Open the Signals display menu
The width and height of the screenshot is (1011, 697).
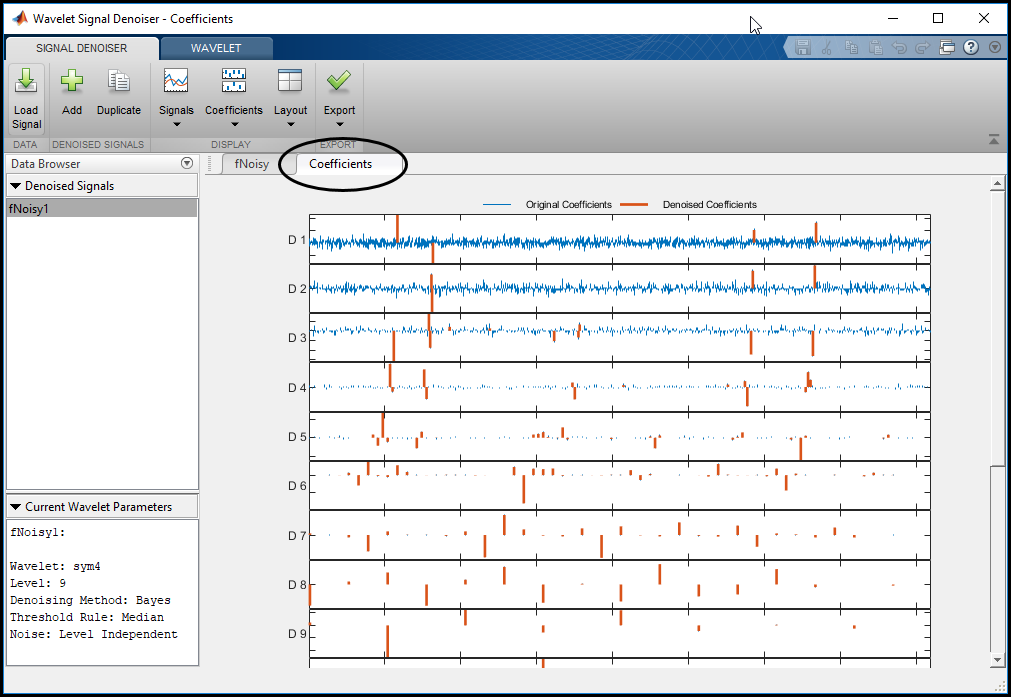176,98
